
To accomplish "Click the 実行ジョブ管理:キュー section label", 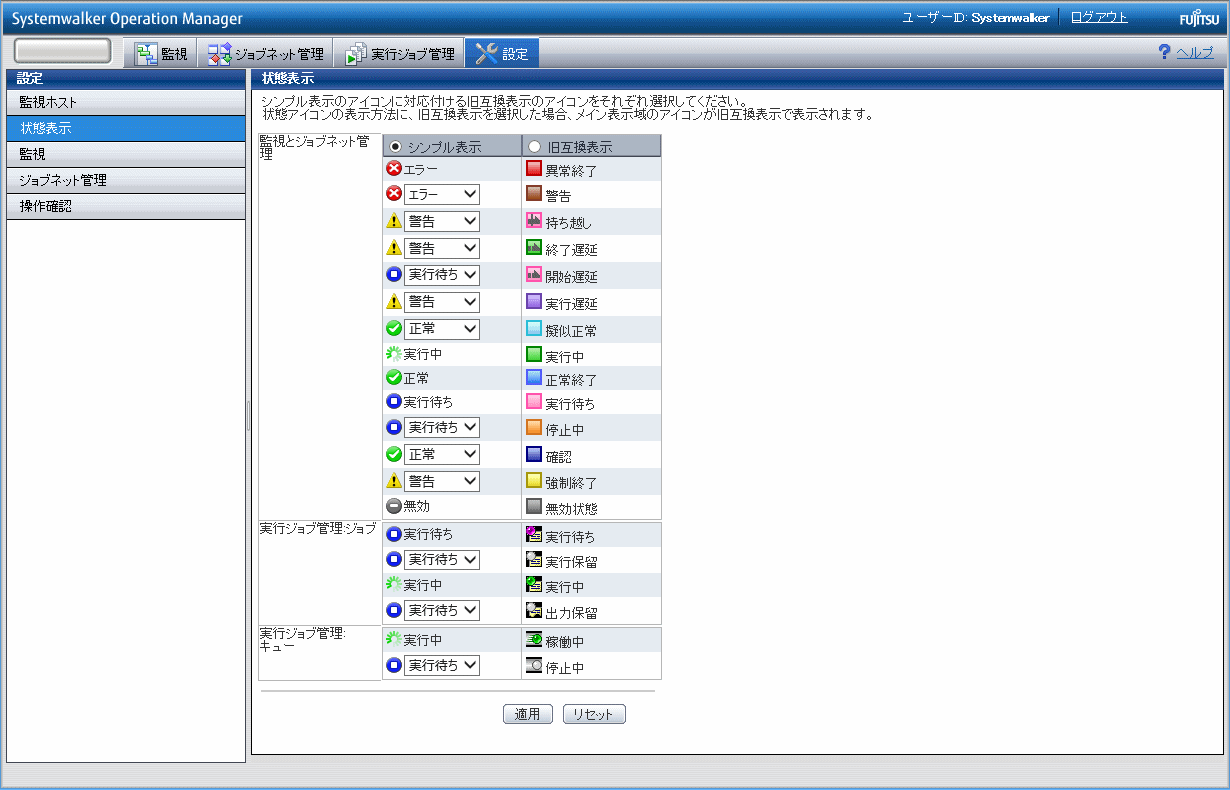I will (x=302, y=639).
